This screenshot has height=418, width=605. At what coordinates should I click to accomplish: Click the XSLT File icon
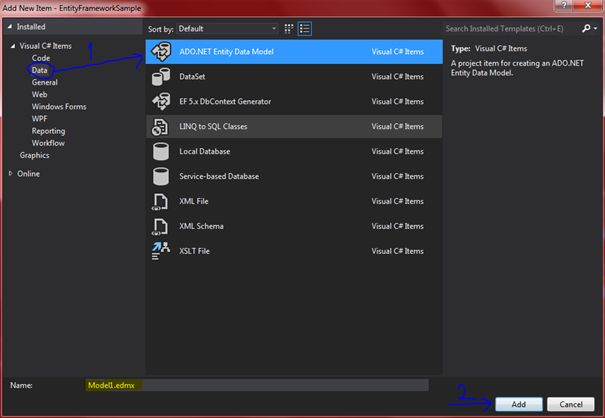(x=161, y=251)
